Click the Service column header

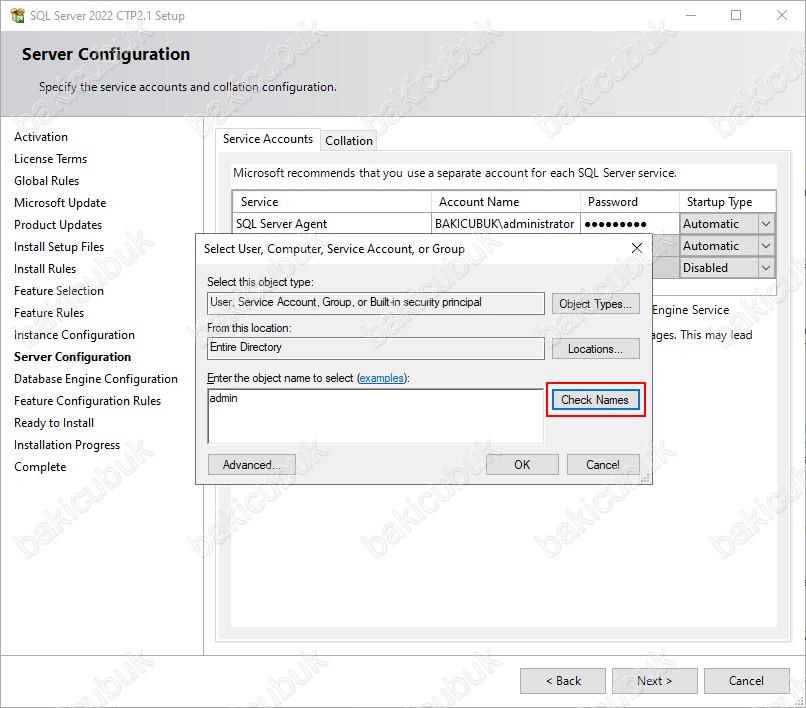coord(332,202)
